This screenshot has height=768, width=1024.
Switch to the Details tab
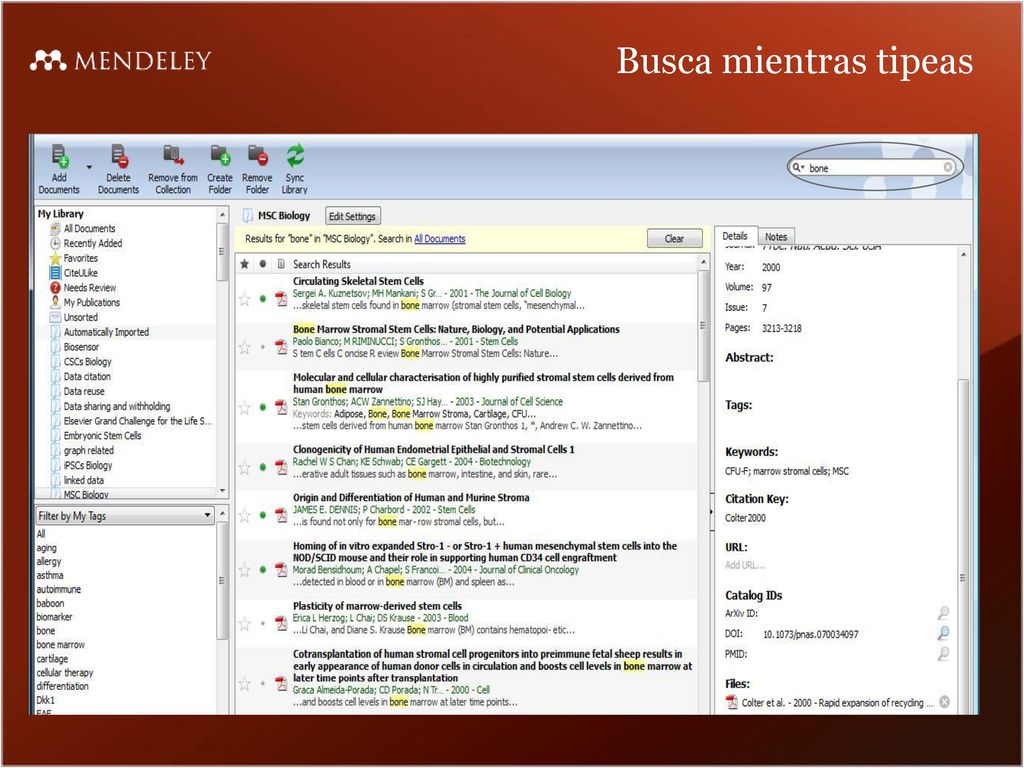735,236
